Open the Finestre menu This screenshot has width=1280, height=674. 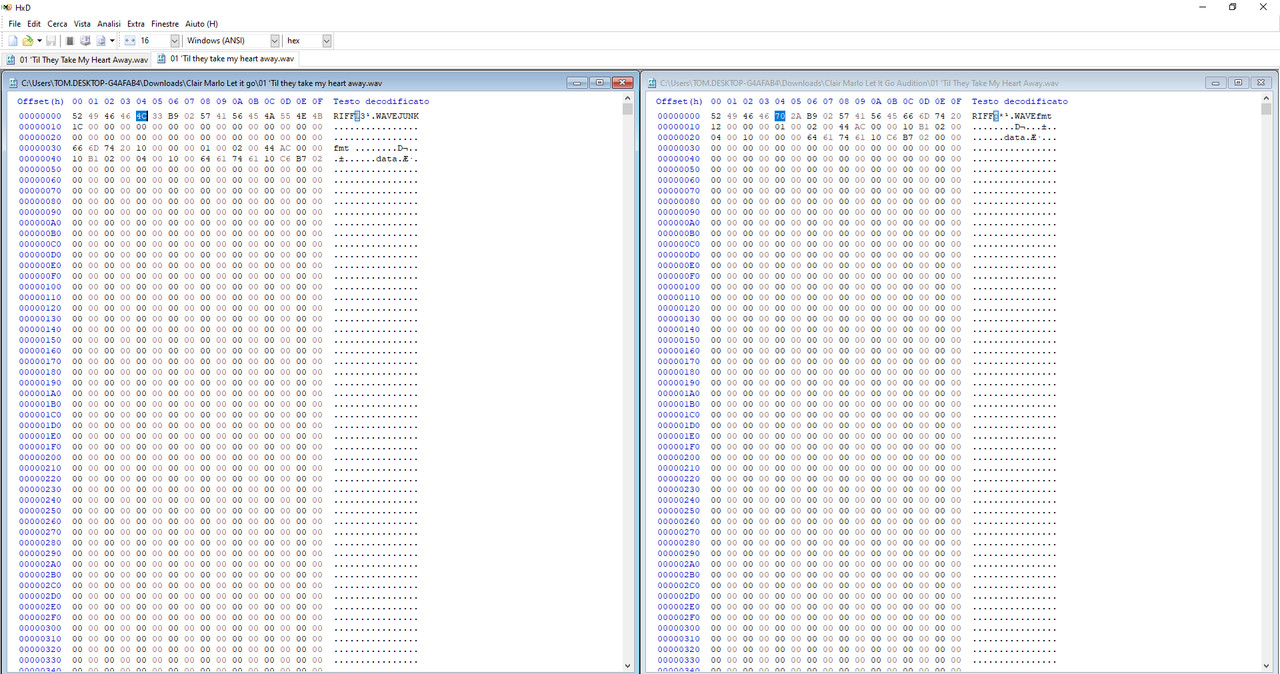[x=165, y=23]
